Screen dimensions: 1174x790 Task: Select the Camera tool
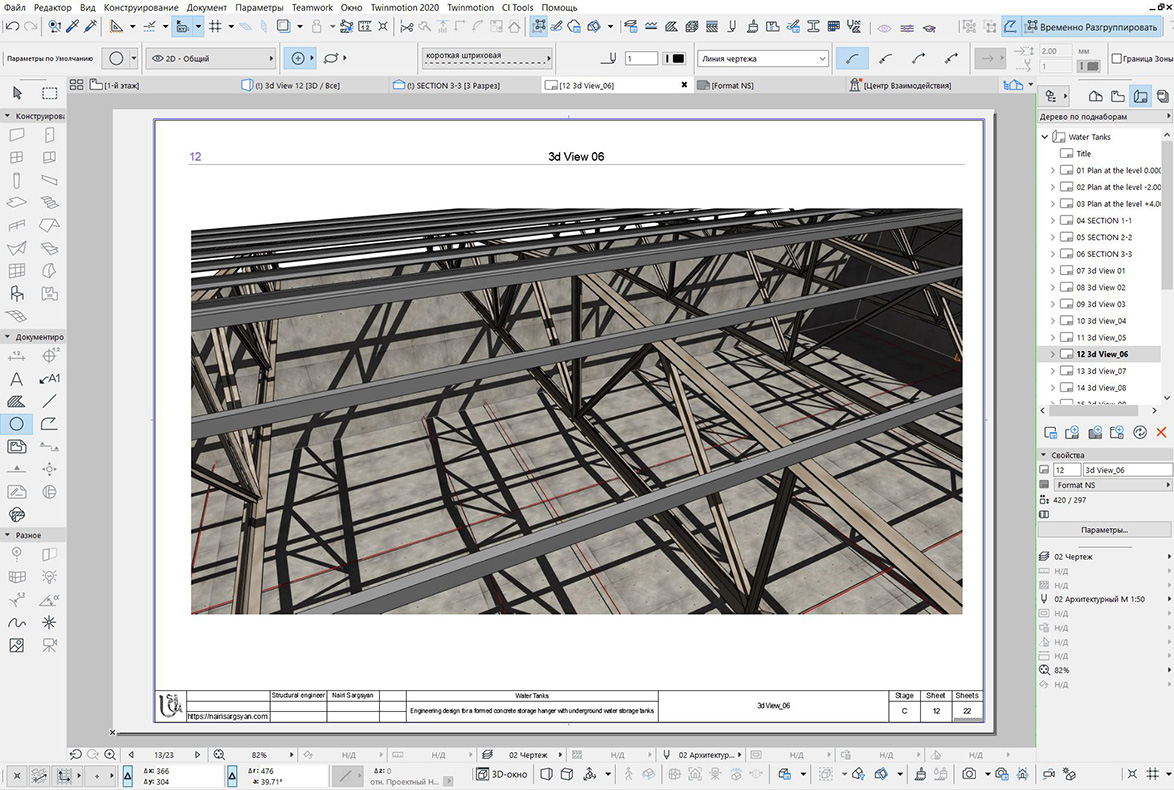tap(49, 645)
